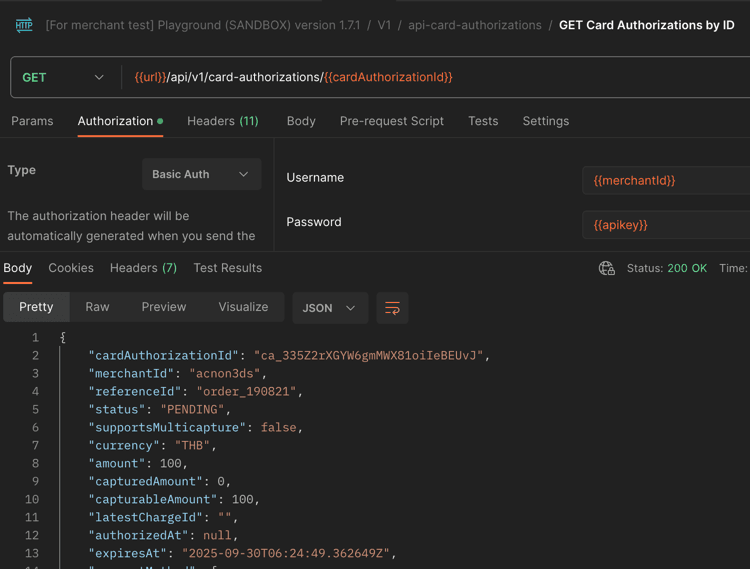
Task: View the Test Results tab
Action: tap(227, 268)
